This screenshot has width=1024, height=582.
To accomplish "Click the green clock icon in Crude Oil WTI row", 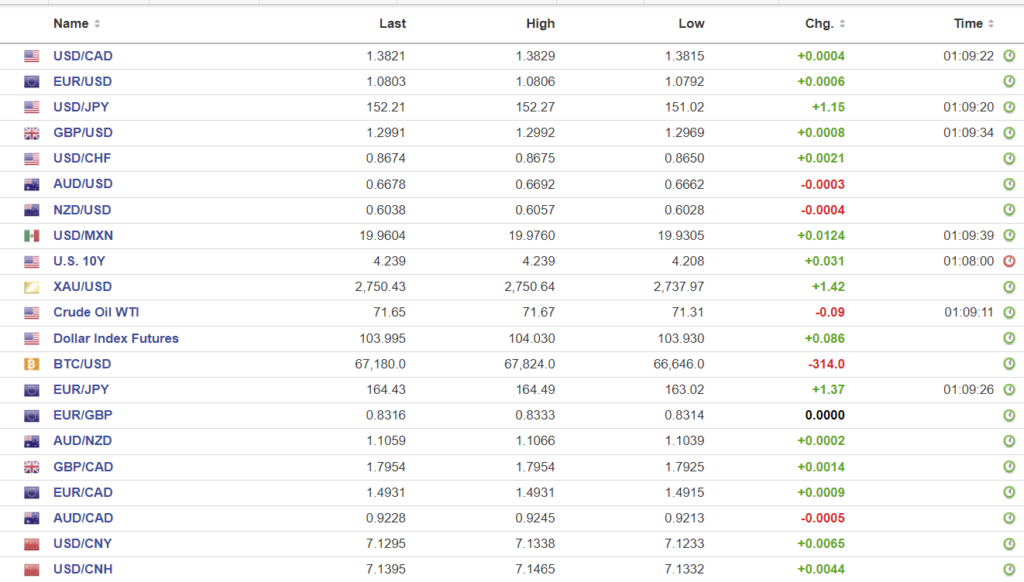I will point(1009,313).
